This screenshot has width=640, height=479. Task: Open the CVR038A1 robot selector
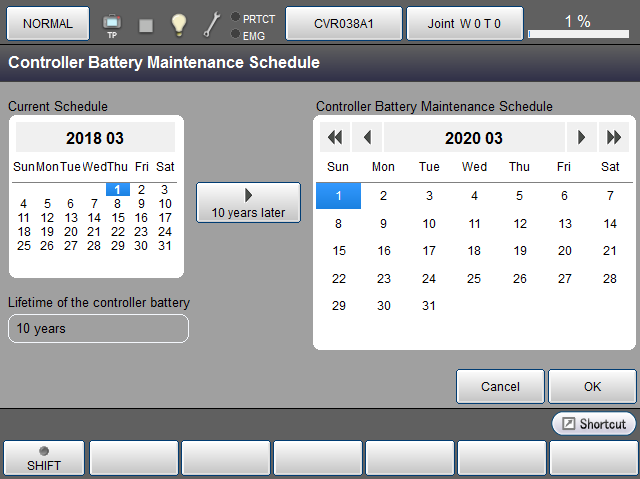coord(344,23)
